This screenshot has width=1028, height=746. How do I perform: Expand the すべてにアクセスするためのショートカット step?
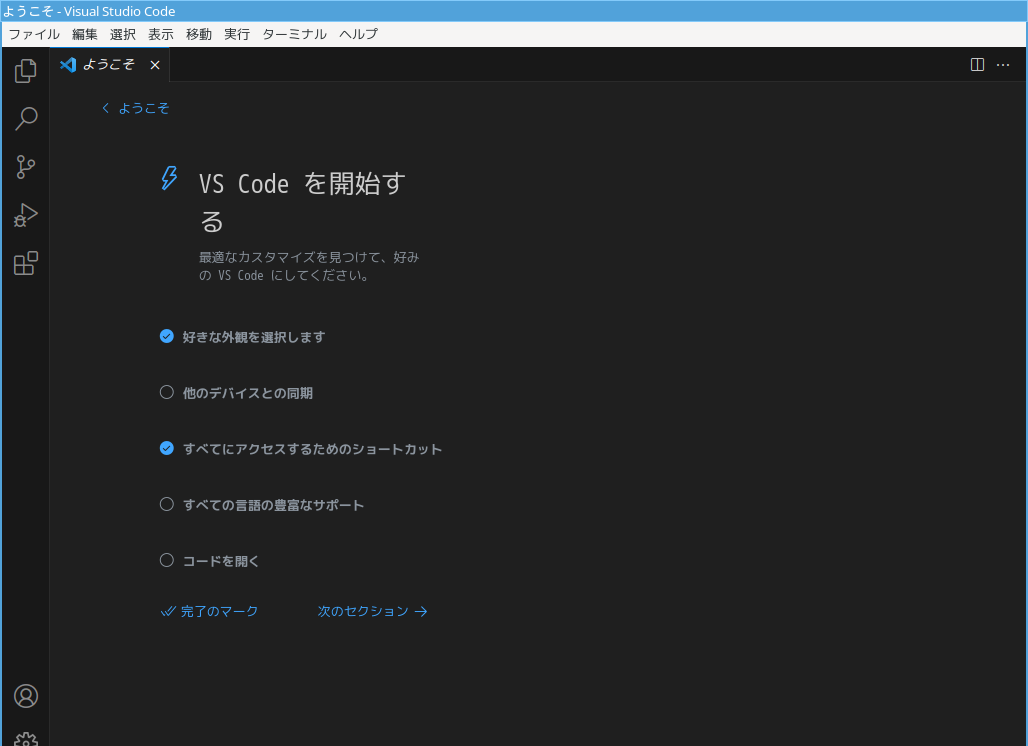click(312, 449)
